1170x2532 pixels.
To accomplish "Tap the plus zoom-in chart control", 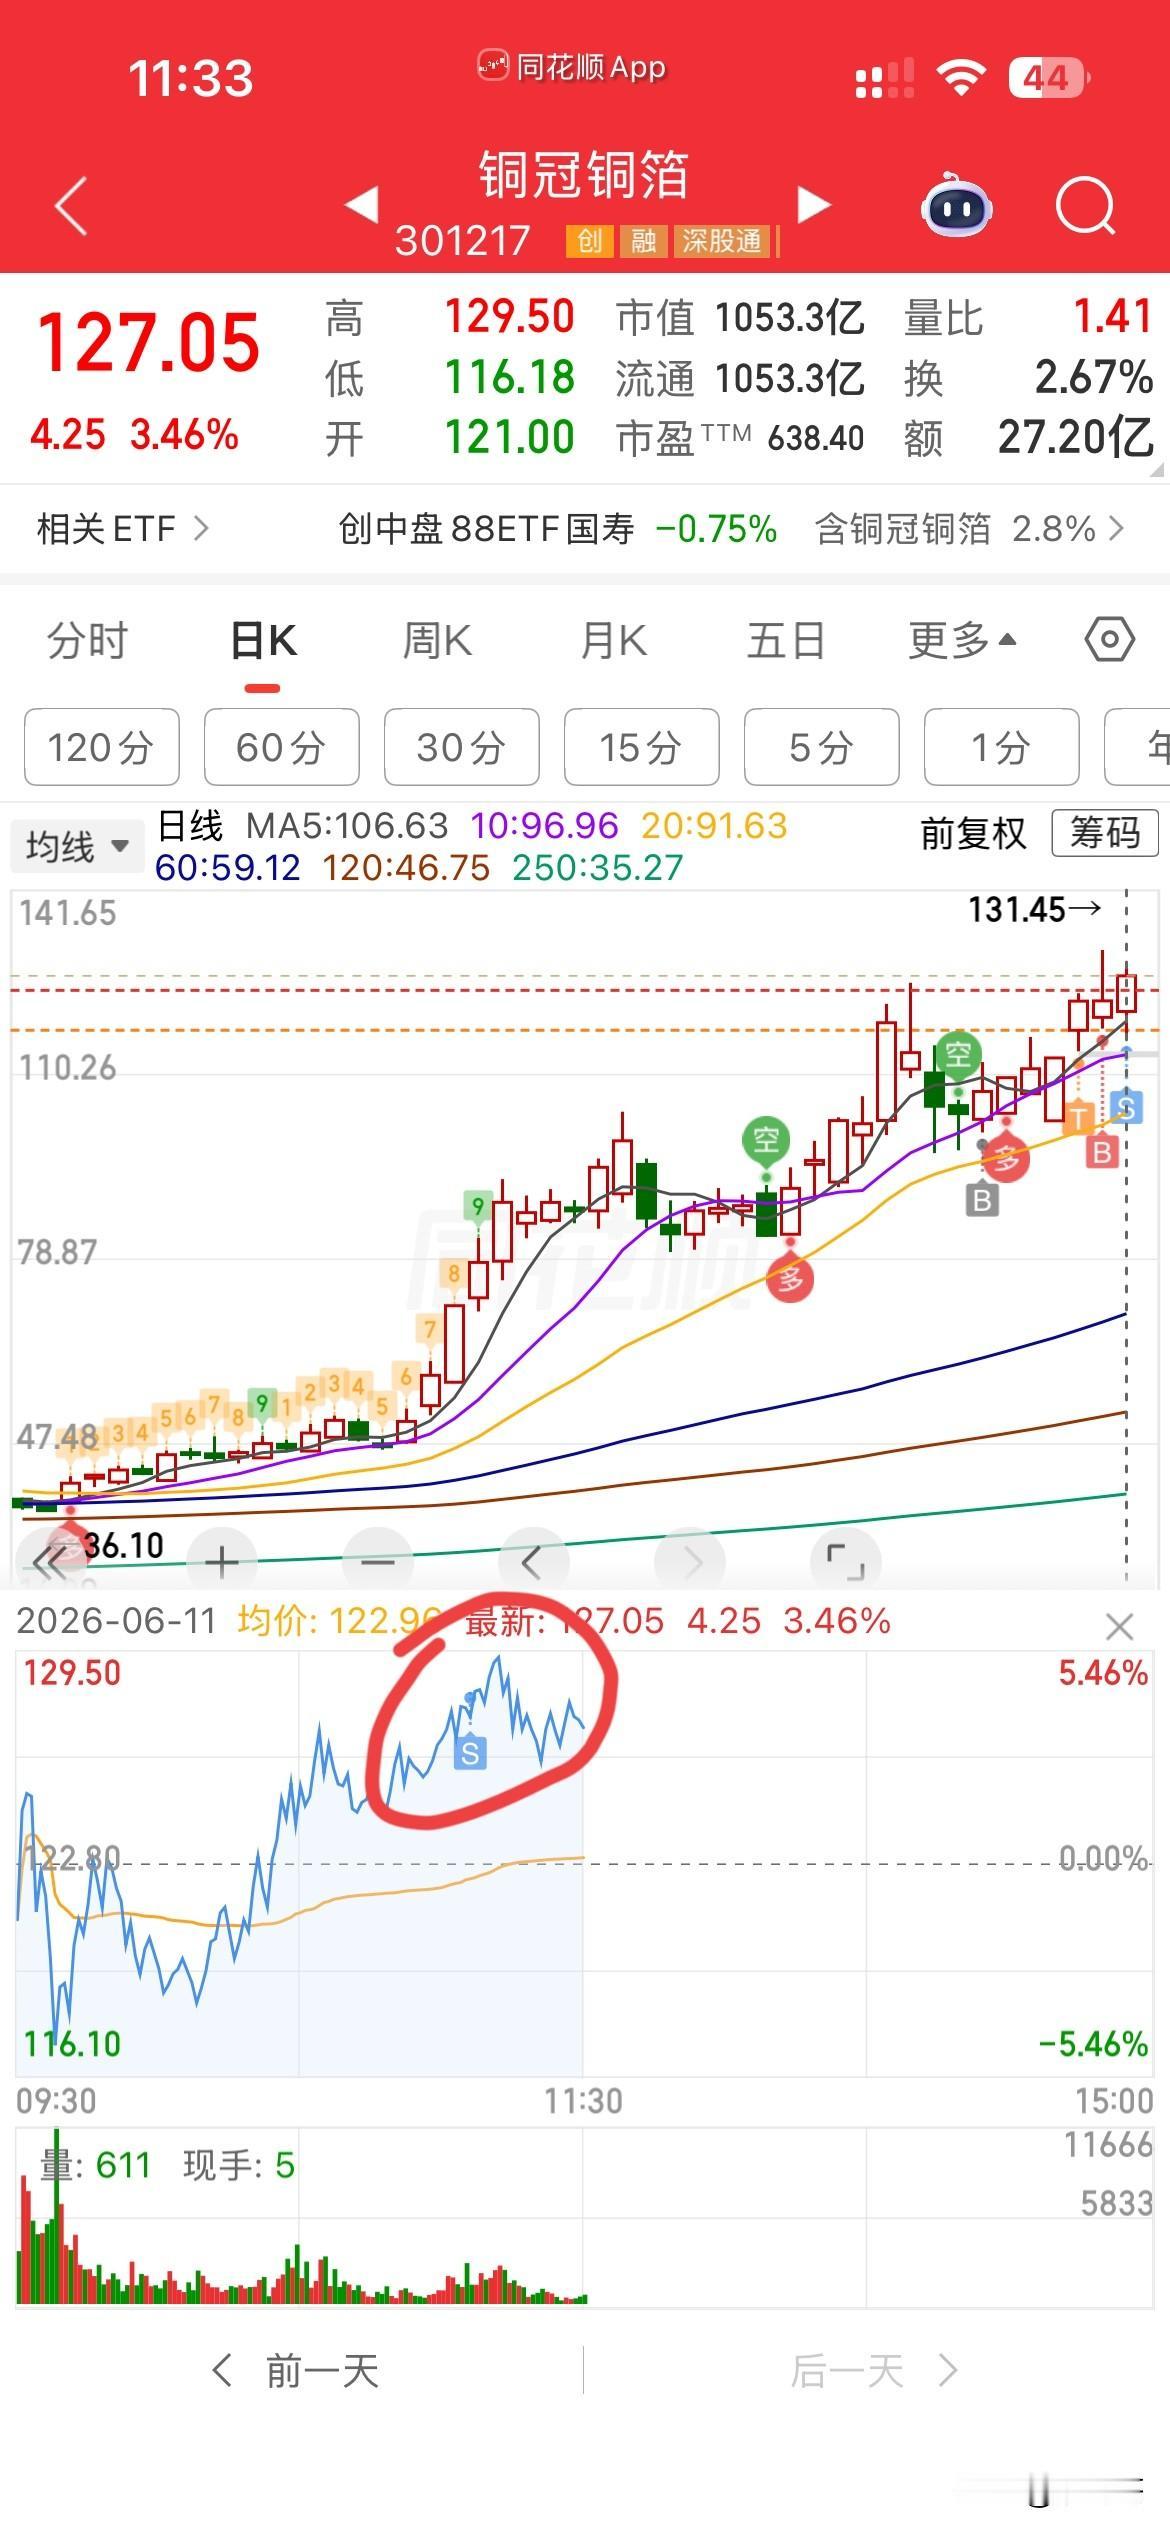I will coord(221,1561).
